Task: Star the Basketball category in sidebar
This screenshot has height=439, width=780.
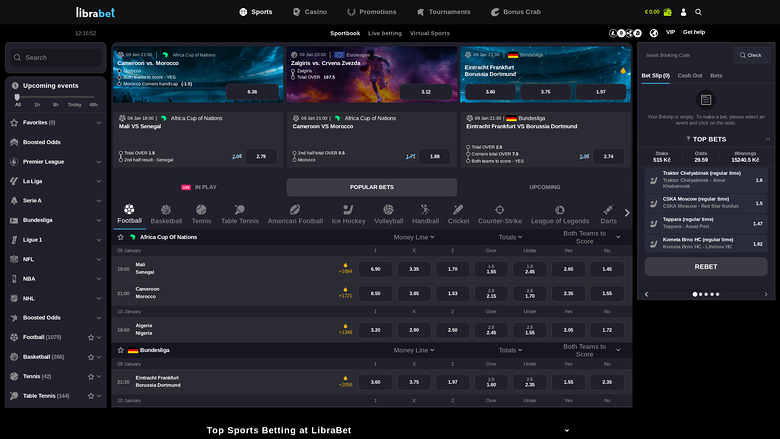Action: (x=91, y=357)
